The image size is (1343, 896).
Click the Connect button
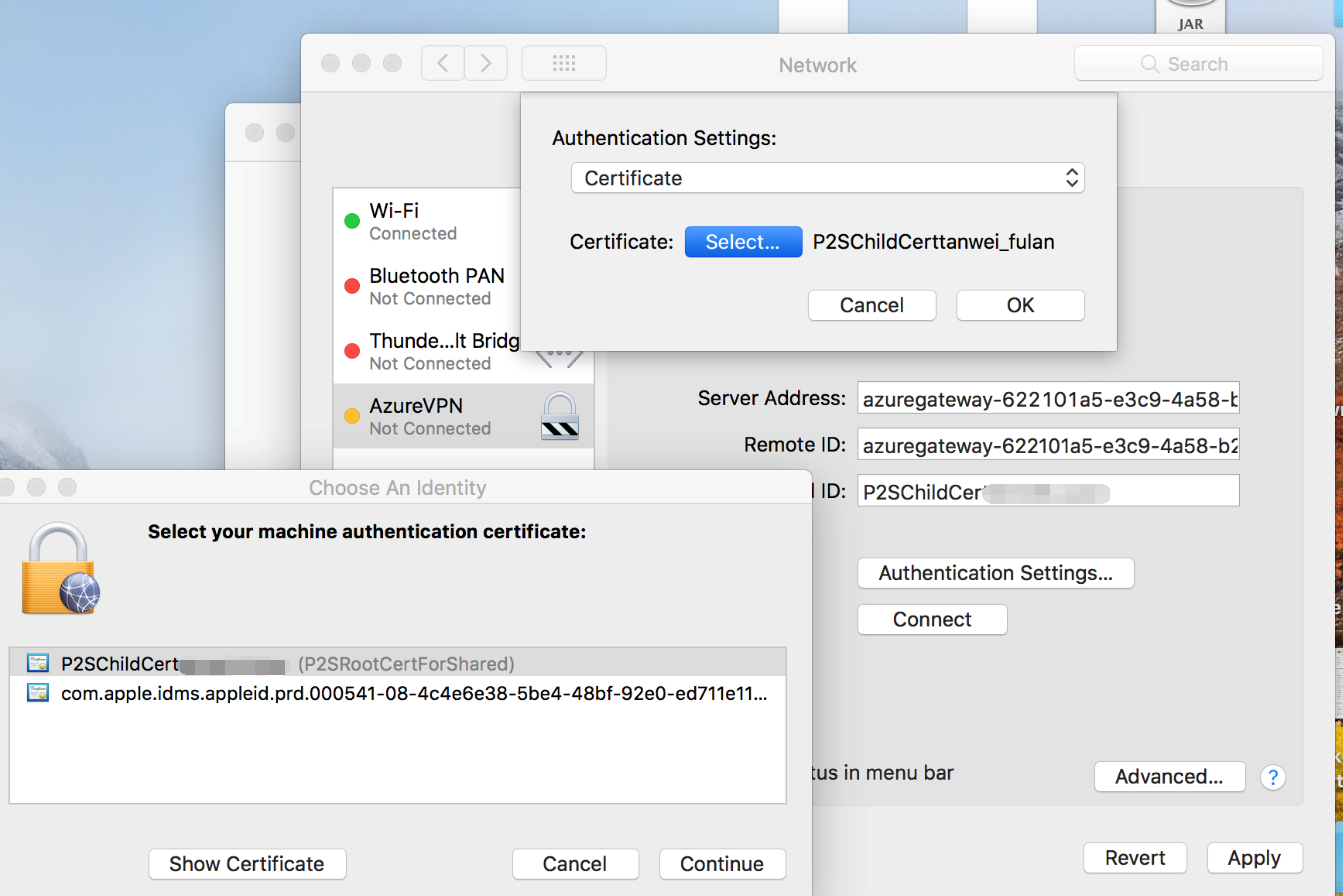tap(932, 620)
